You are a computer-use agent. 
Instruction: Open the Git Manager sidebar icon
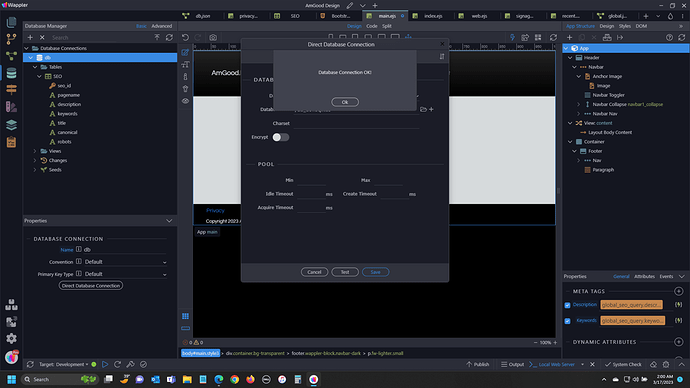pos(11,39)
